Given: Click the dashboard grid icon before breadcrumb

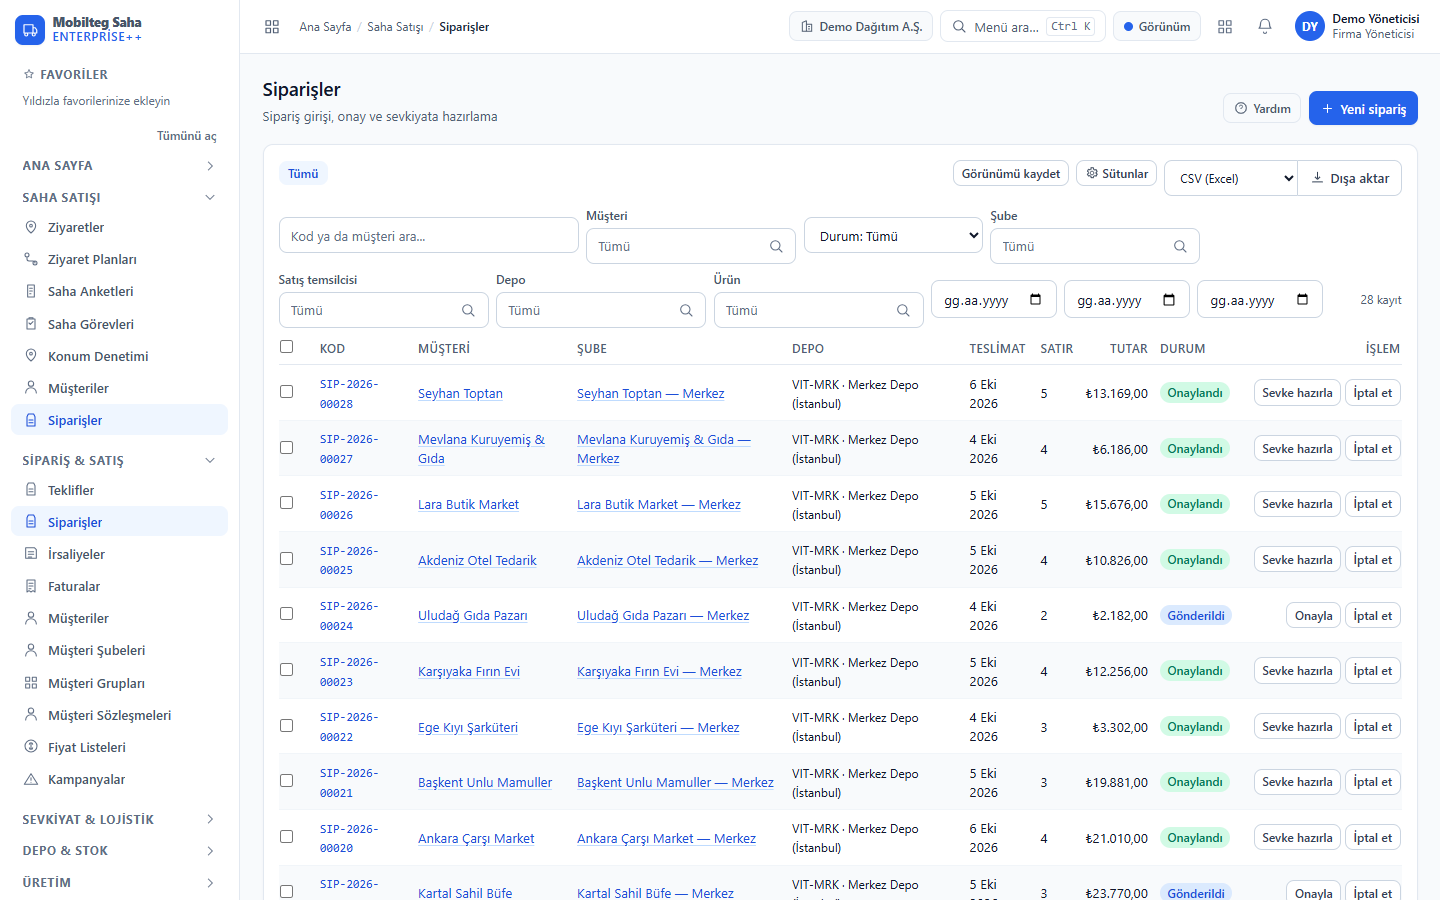Looking at the screenshot, I should 272,27.
